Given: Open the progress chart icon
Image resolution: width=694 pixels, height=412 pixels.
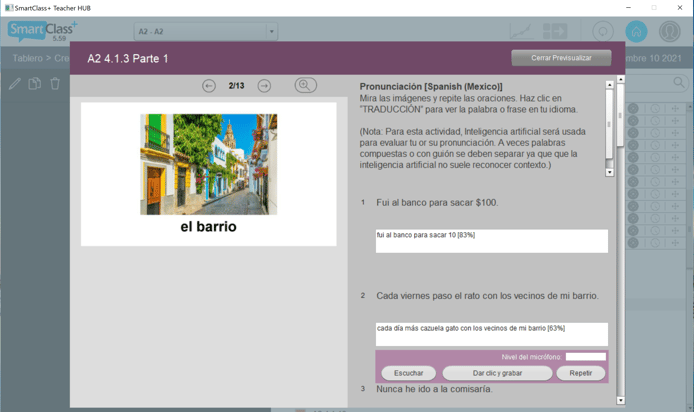Looking at the screenshot, I should tap(521, 31).
